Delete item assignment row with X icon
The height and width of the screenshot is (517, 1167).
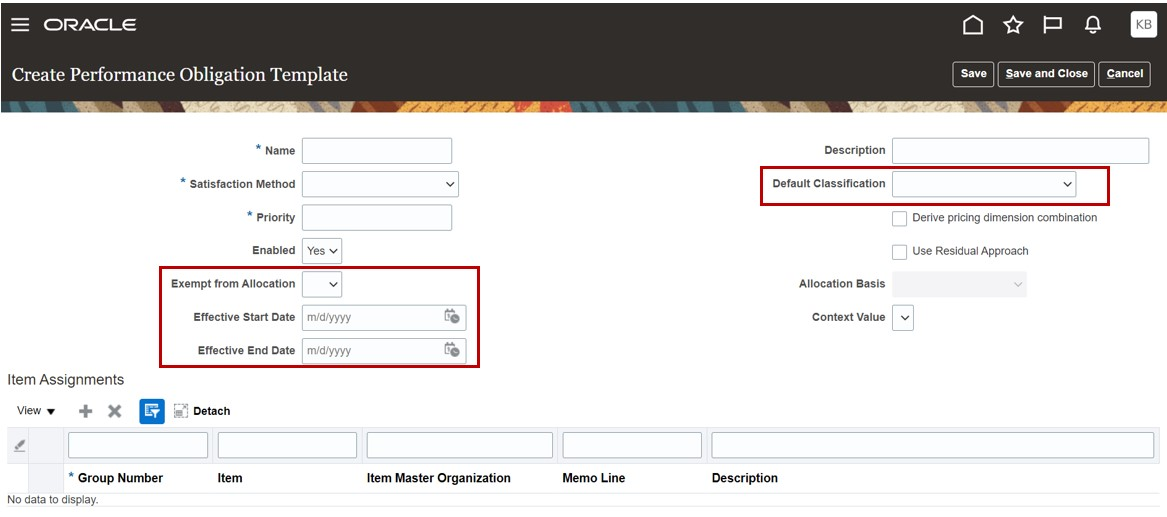pyautogui.click(x=115, y=411)
